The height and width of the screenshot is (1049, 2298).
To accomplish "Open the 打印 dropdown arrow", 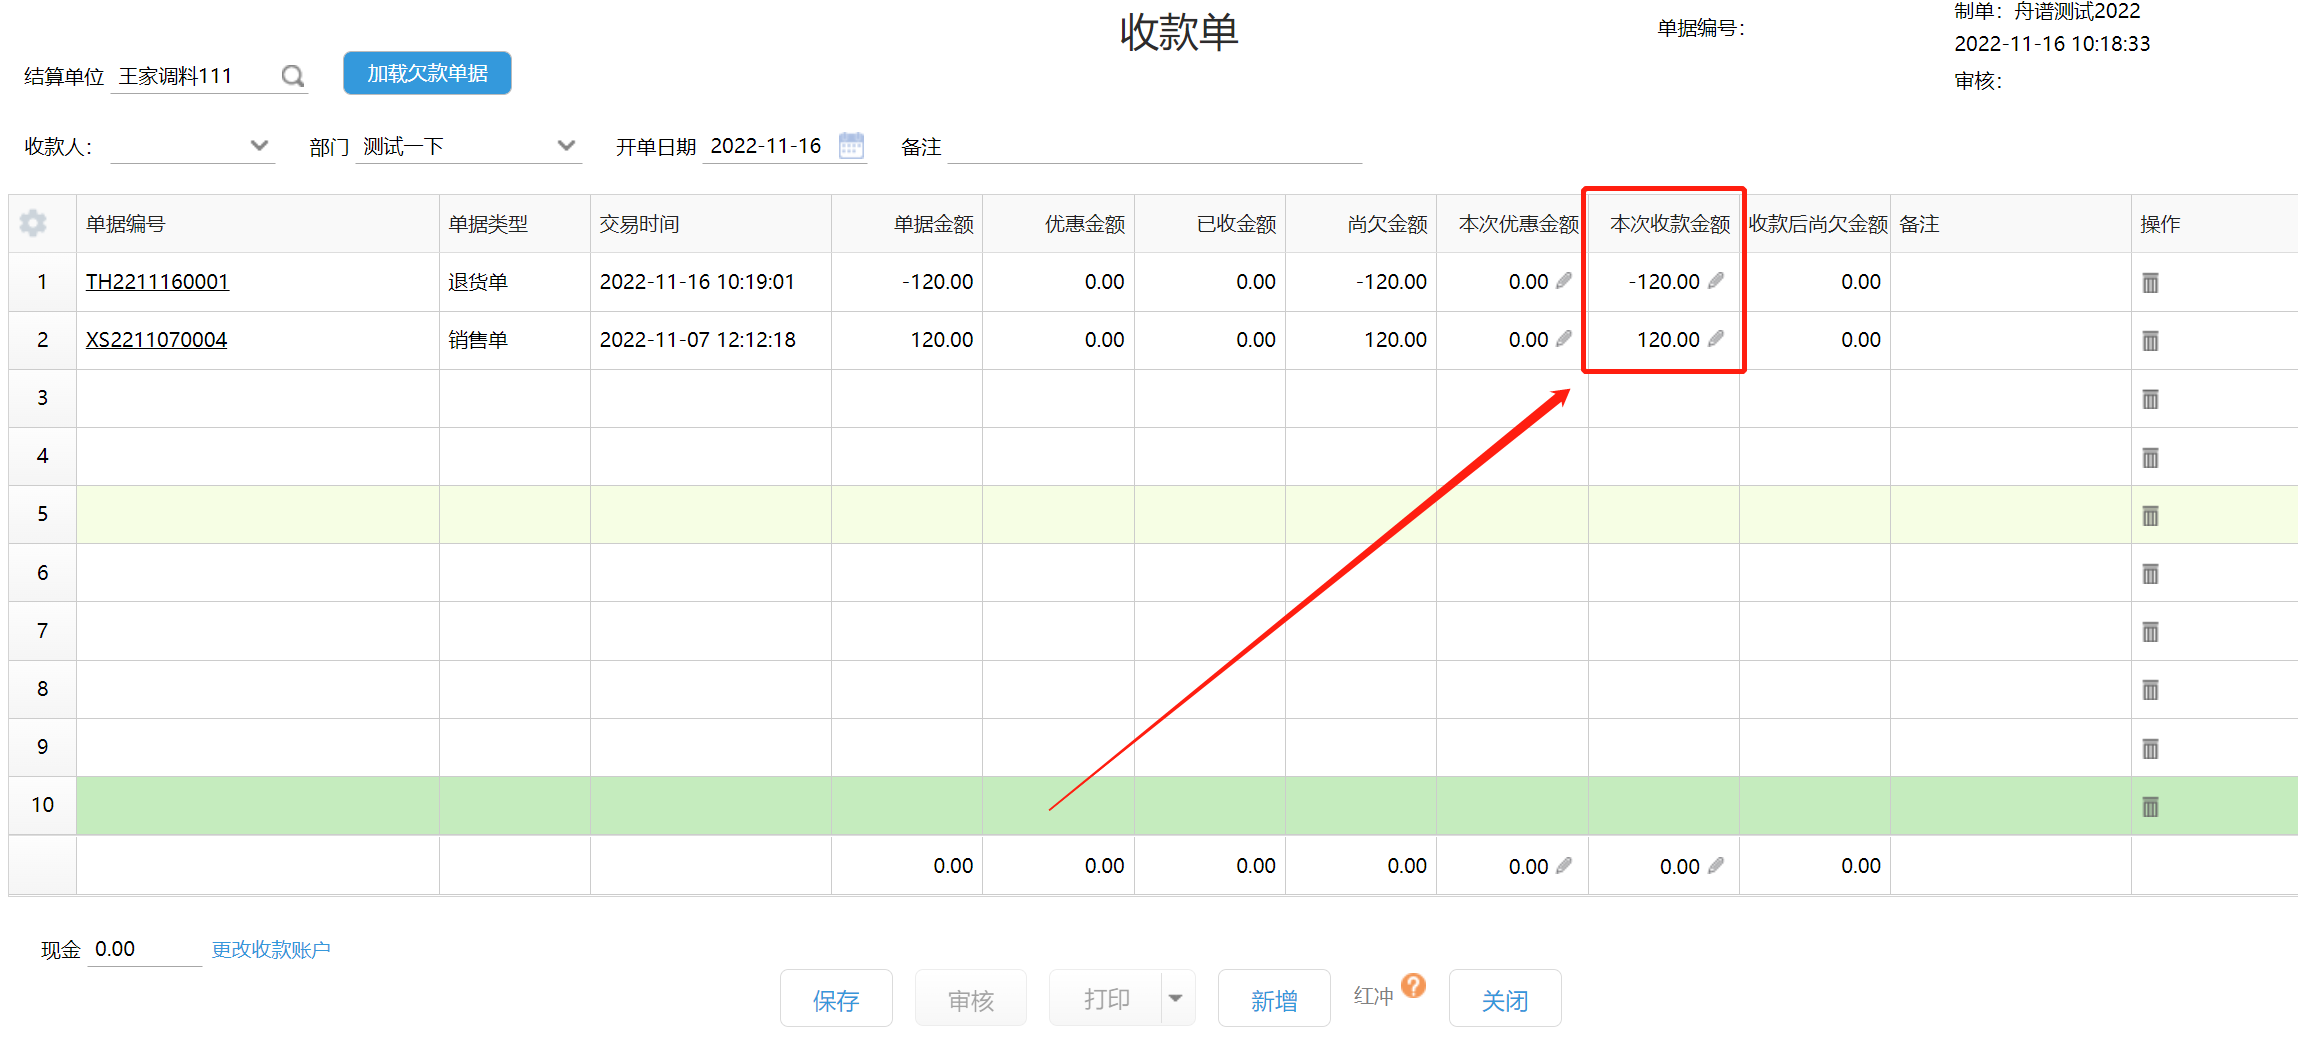I will click(1176, 998).
